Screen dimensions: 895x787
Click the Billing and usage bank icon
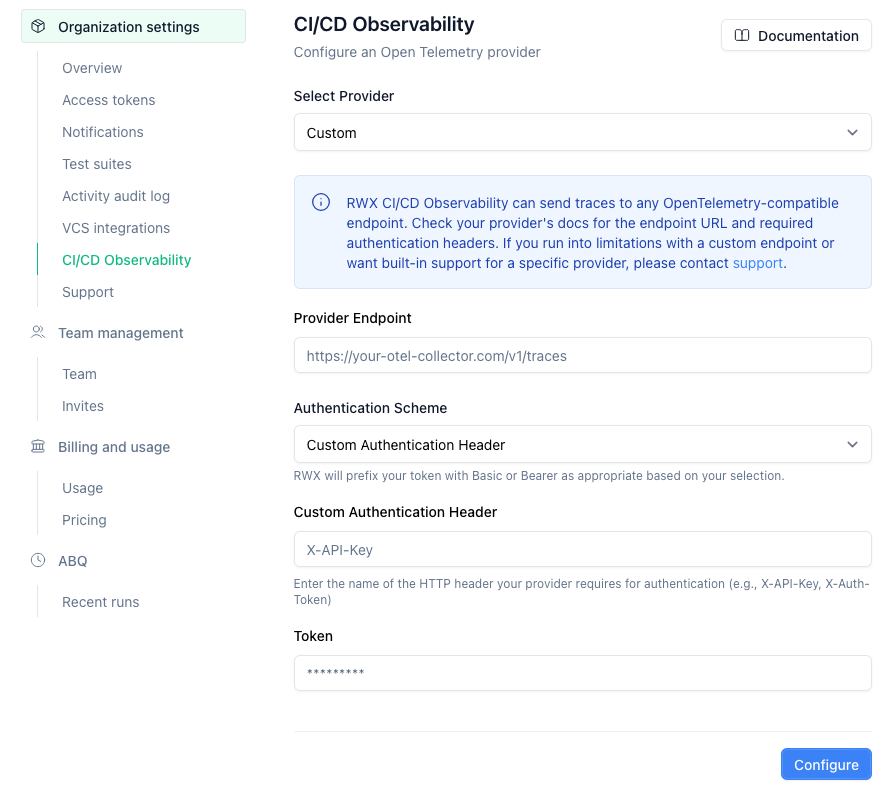(x=38, y=446)
